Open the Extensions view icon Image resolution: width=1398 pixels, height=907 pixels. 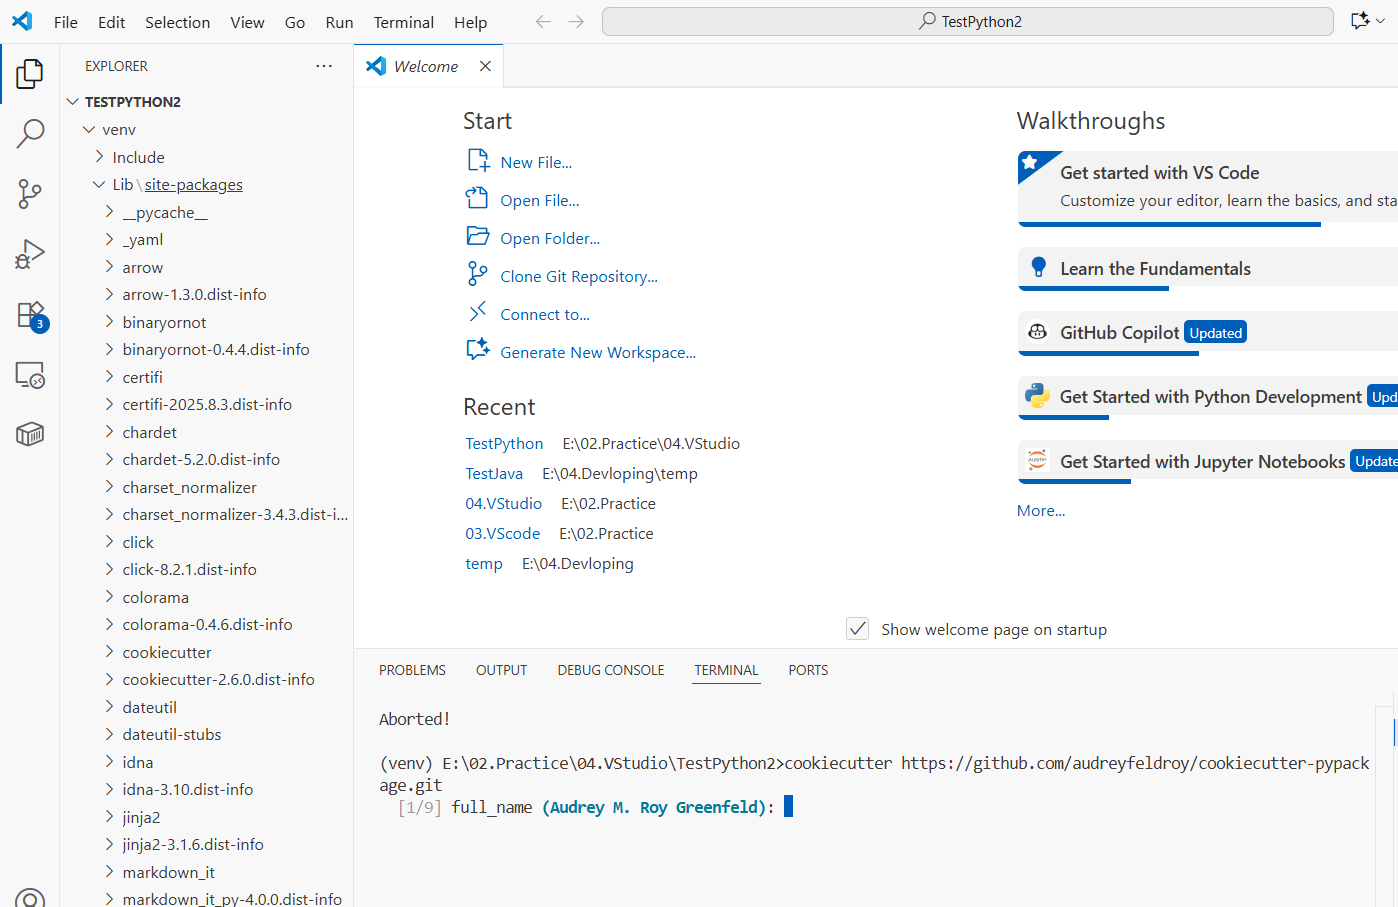pos(31,315)
